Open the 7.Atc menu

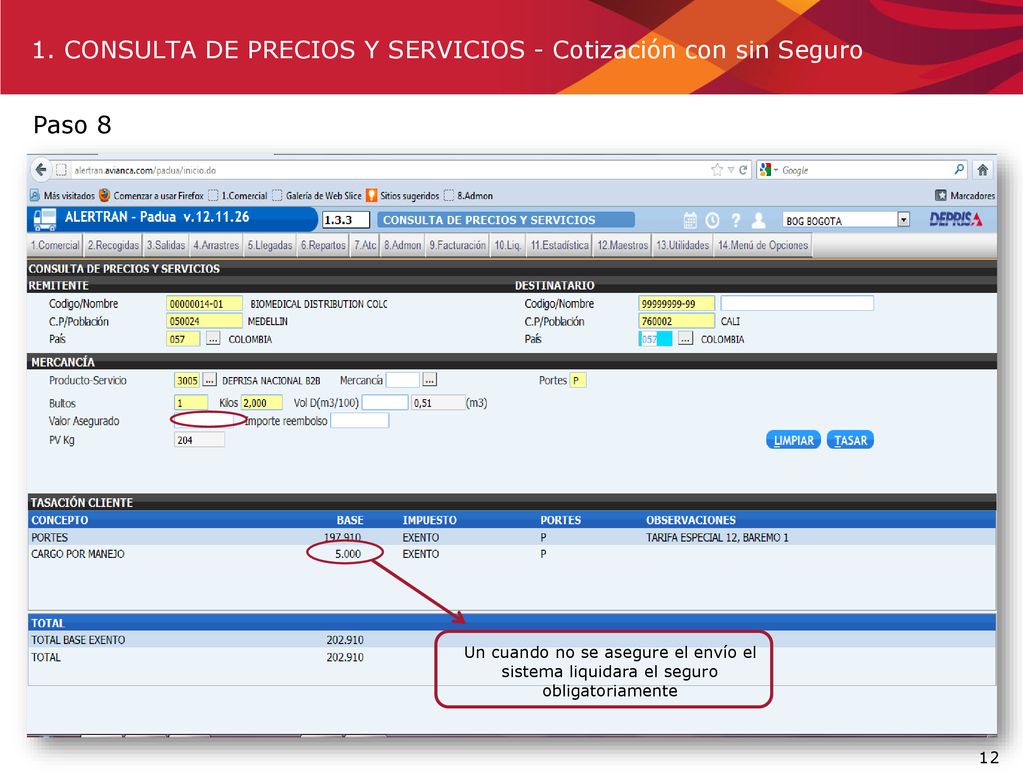[x=365, y=245]
